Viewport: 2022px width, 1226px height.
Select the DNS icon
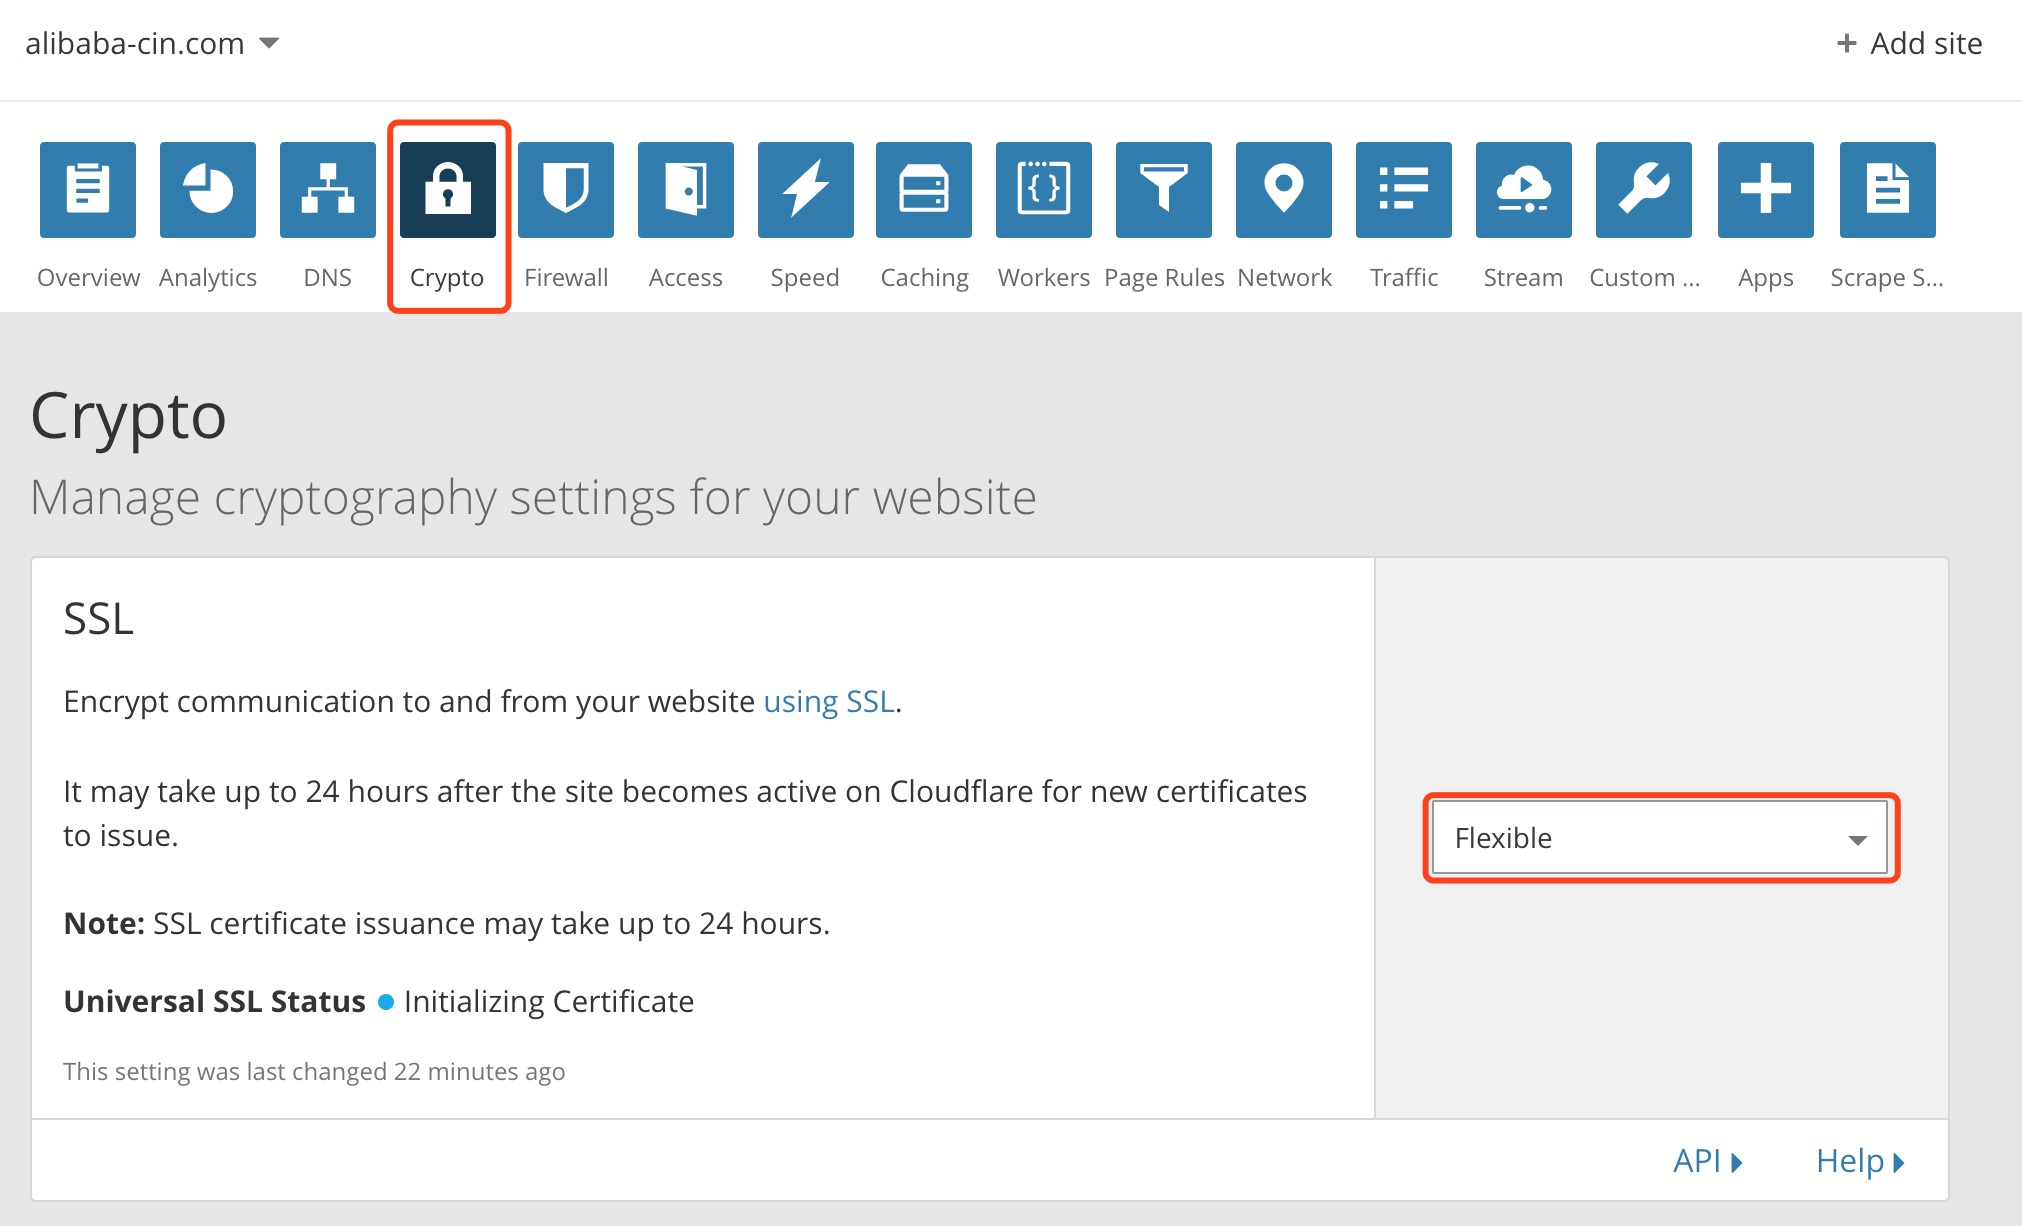pyautogui.click(x=327, y=189)
